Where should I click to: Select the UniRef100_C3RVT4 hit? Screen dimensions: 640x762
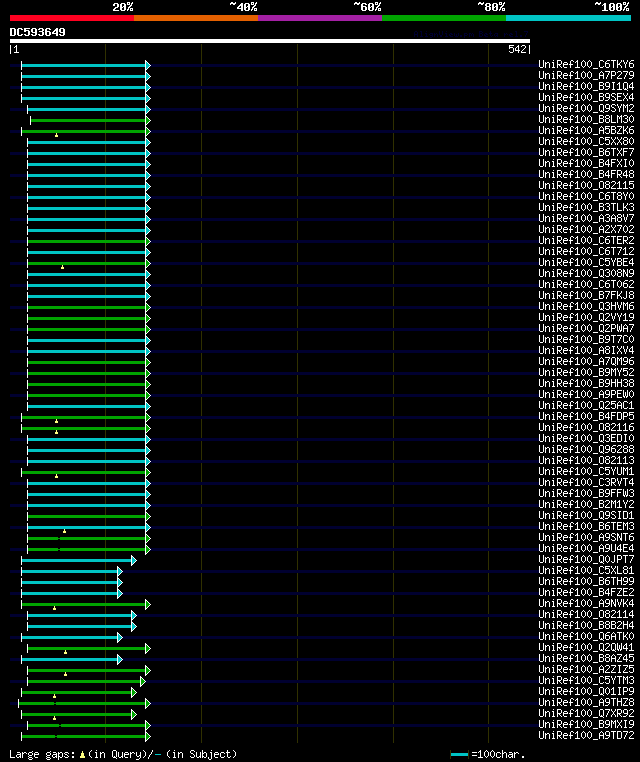[x=586, y=483]
